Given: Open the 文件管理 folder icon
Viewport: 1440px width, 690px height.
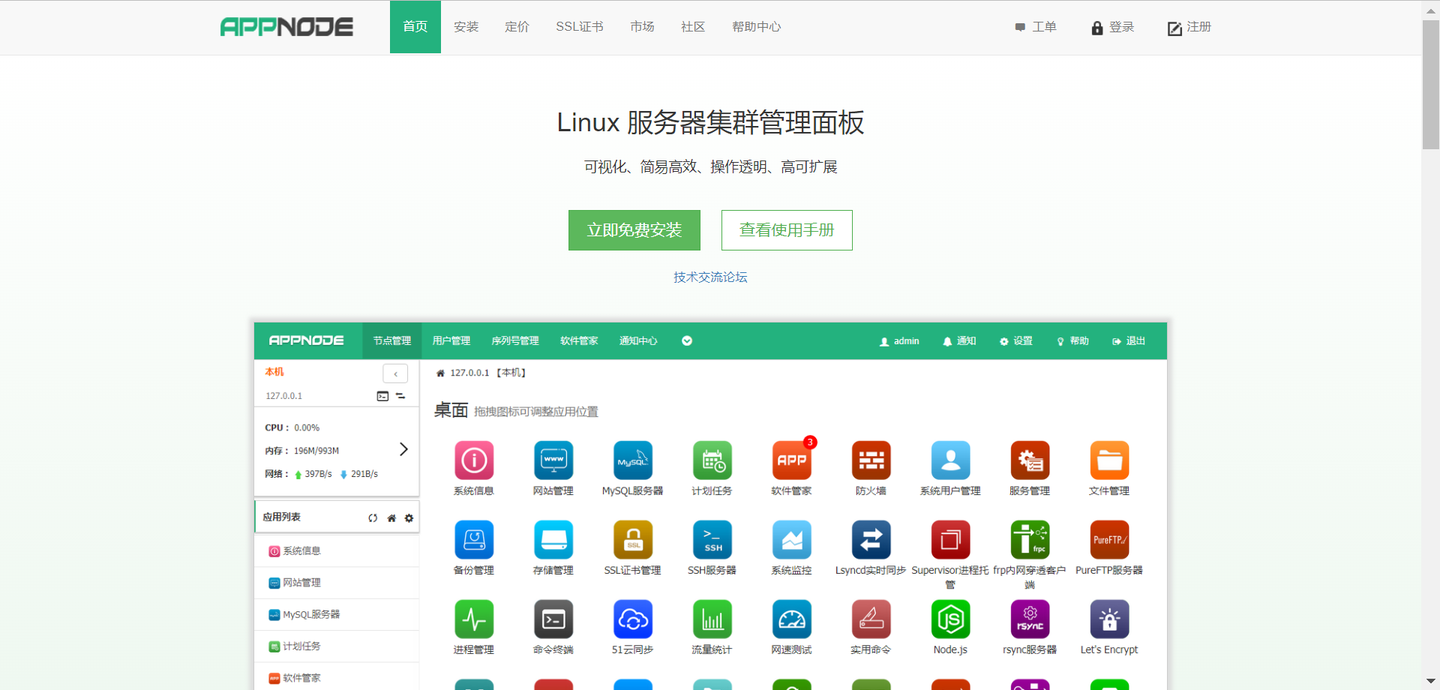Looking at the screenshot, I should tap(1109, 461).
